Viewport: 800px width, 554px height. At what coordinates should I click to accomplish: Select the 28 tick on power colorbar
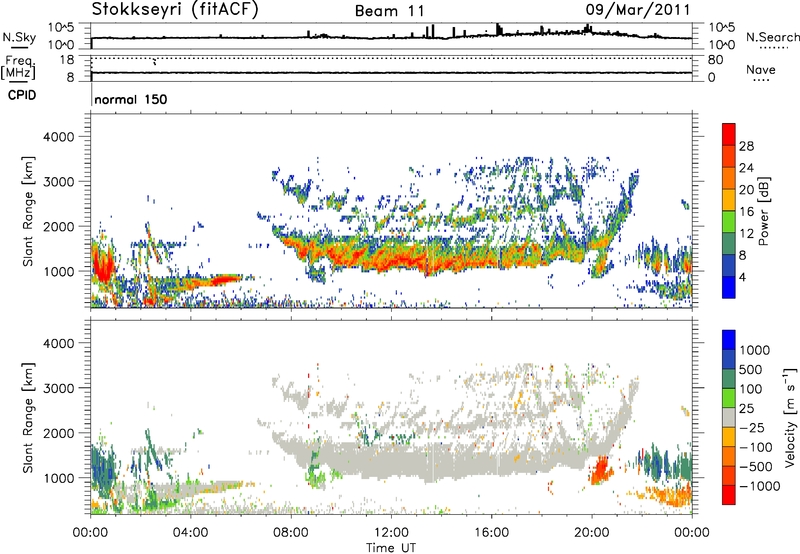[746, 146]
